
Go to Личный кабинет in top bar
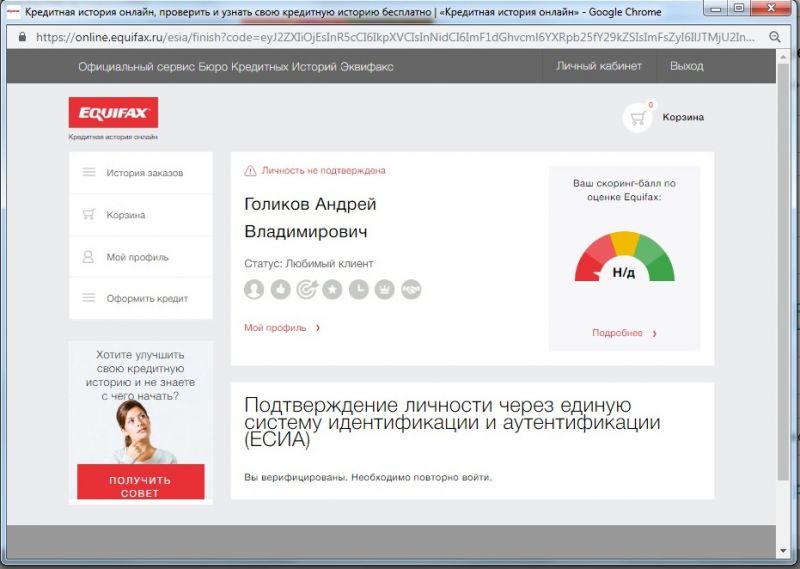[599, 66]
